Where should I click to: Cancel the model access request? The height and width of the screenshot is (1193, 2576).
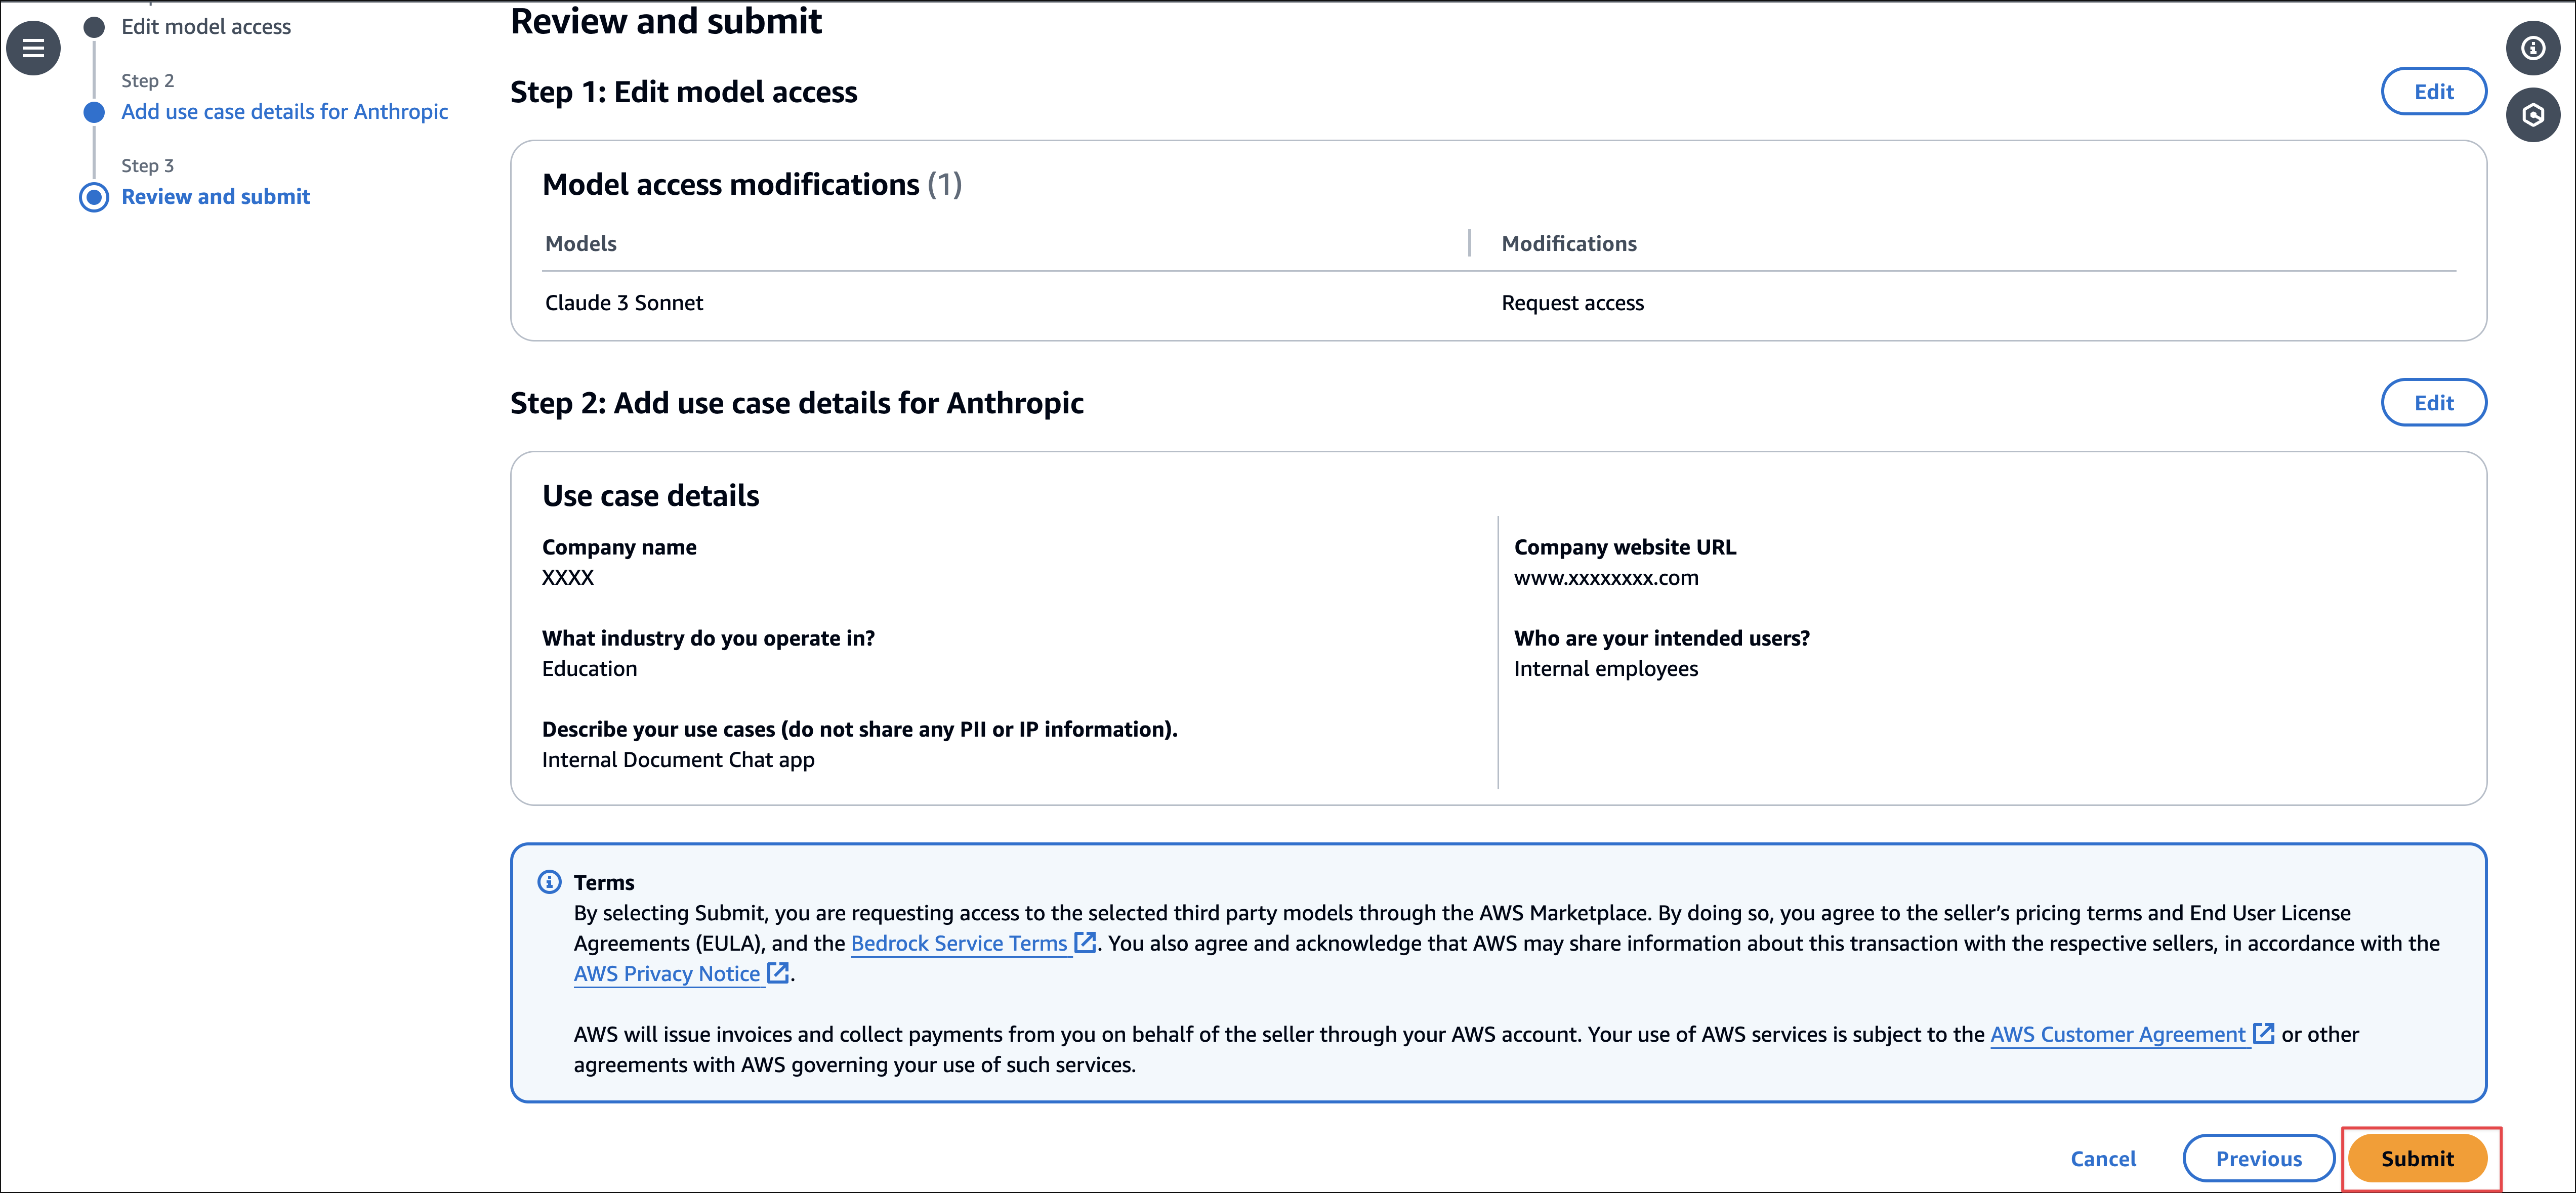click(2102, 1158)
